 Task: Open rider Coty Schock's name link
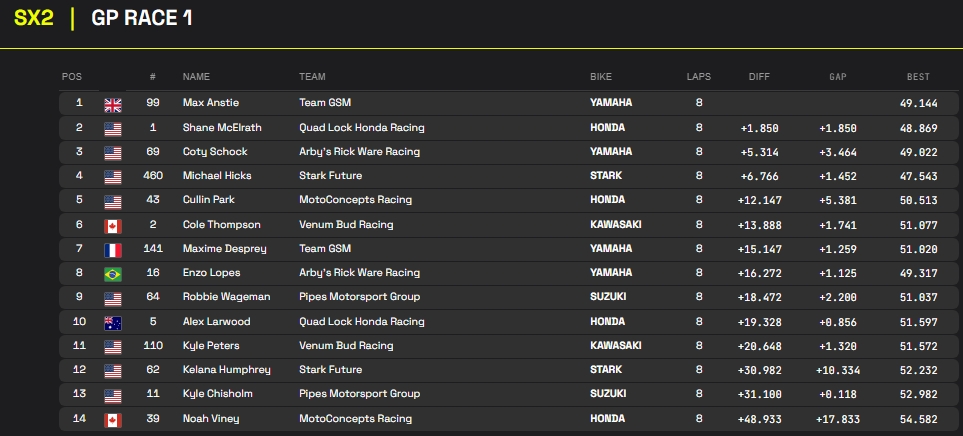215,152
